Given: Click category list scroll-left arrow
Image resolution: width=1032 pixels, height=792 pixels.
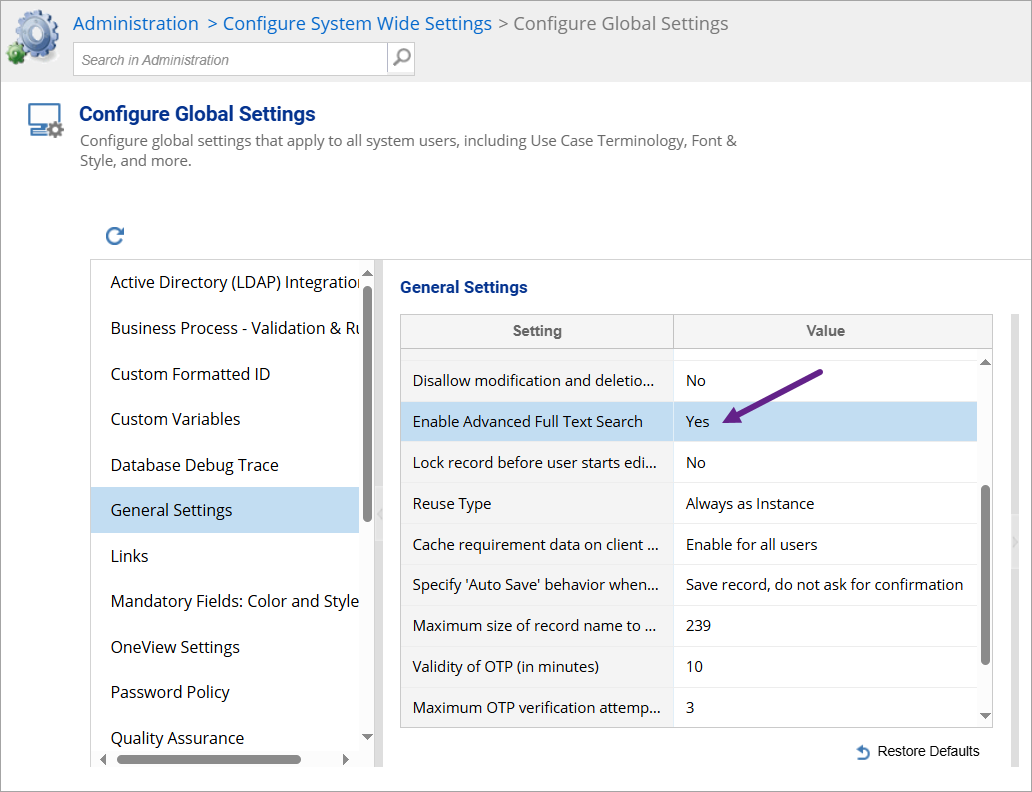Looking at the screenshot, I should 103,760.
